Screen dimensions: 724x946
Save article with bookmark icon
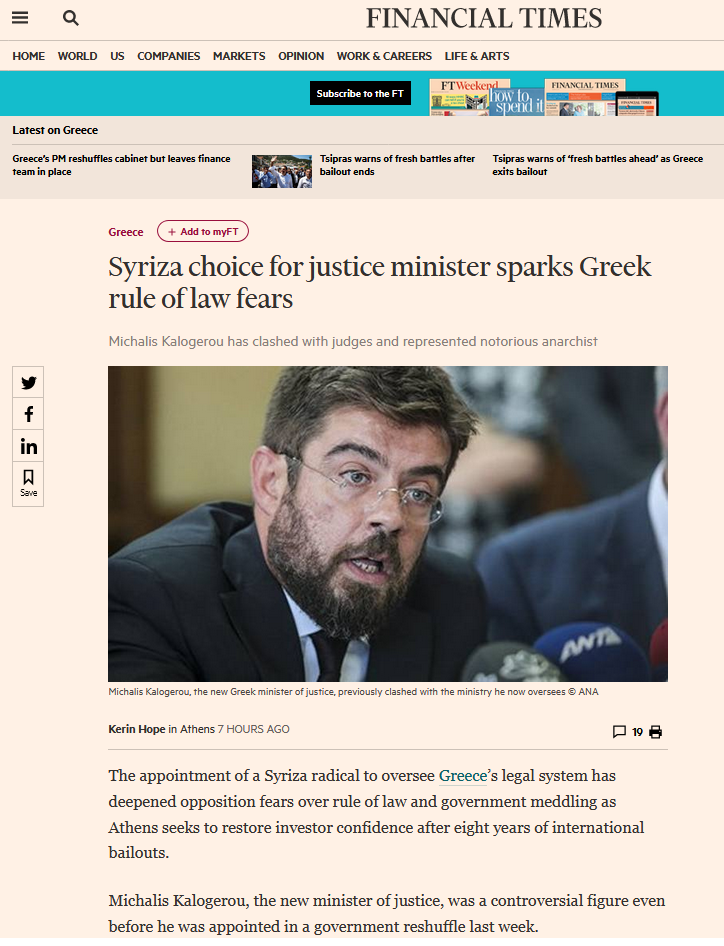click(x=28, y=484)
